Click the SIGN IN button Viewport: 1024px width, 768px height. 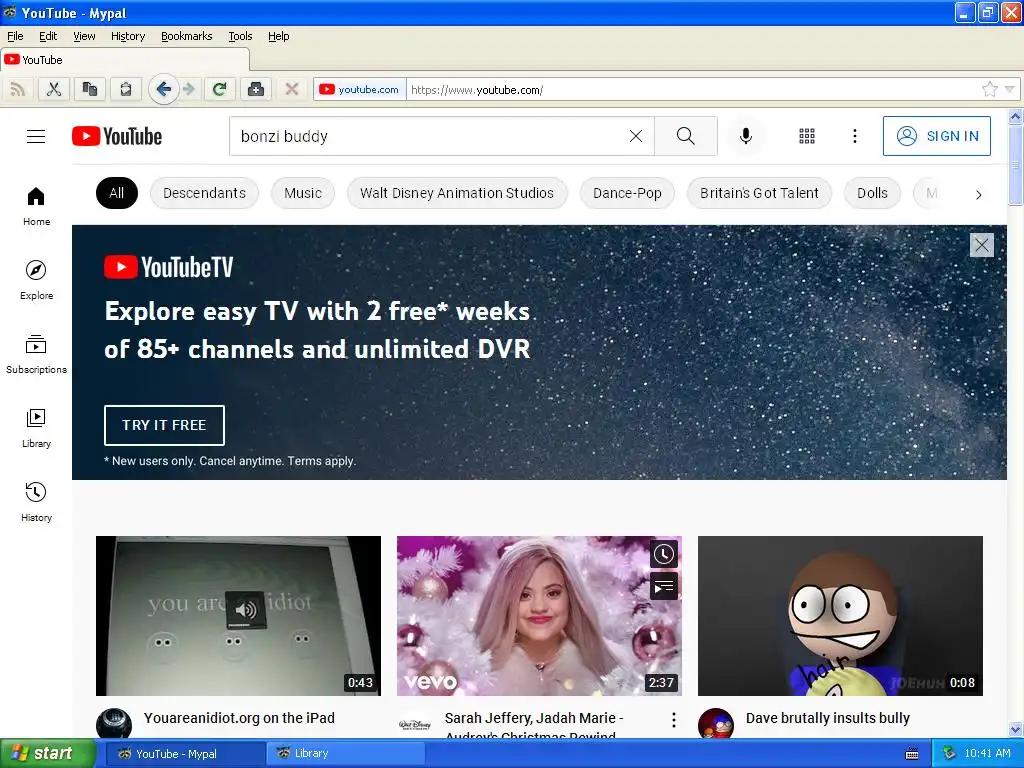(936, 136)
